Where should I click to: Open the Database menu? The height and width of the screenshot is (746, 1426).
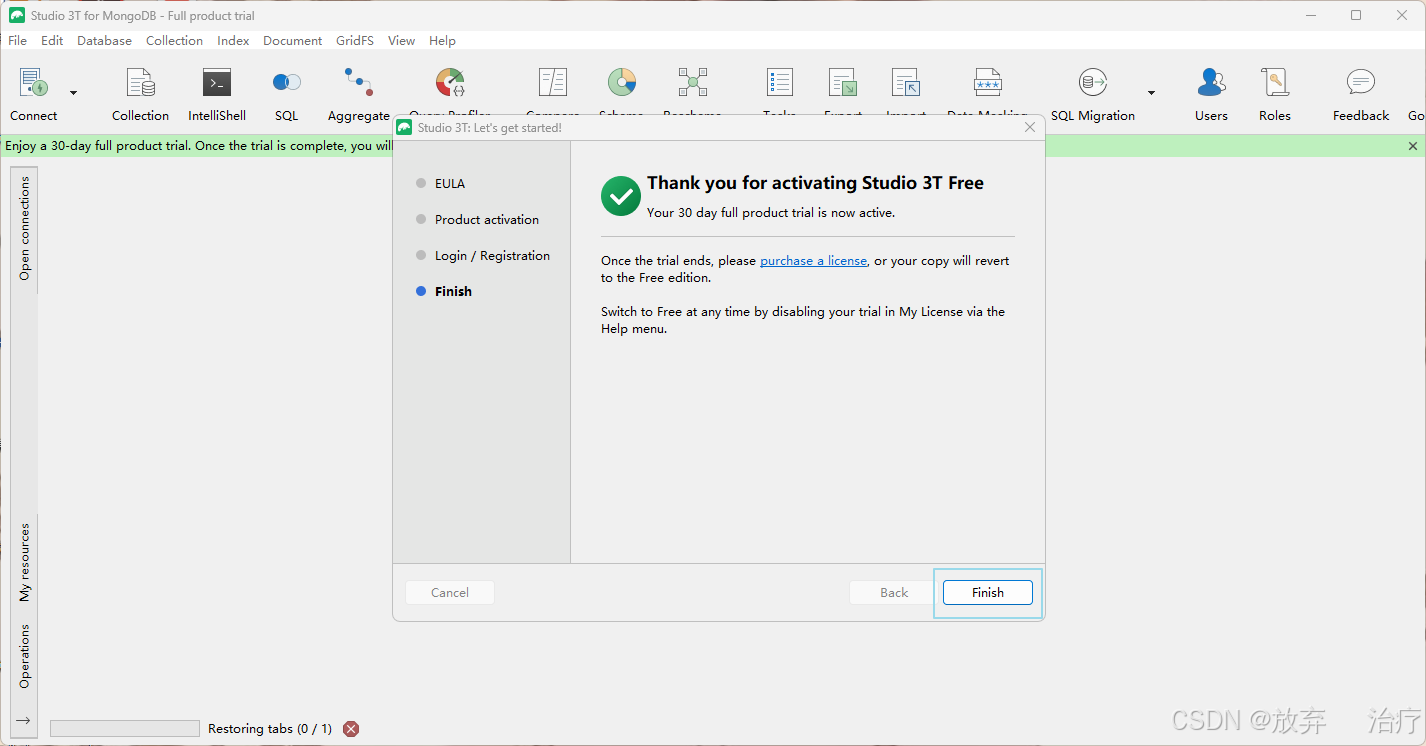coord(105,41)
